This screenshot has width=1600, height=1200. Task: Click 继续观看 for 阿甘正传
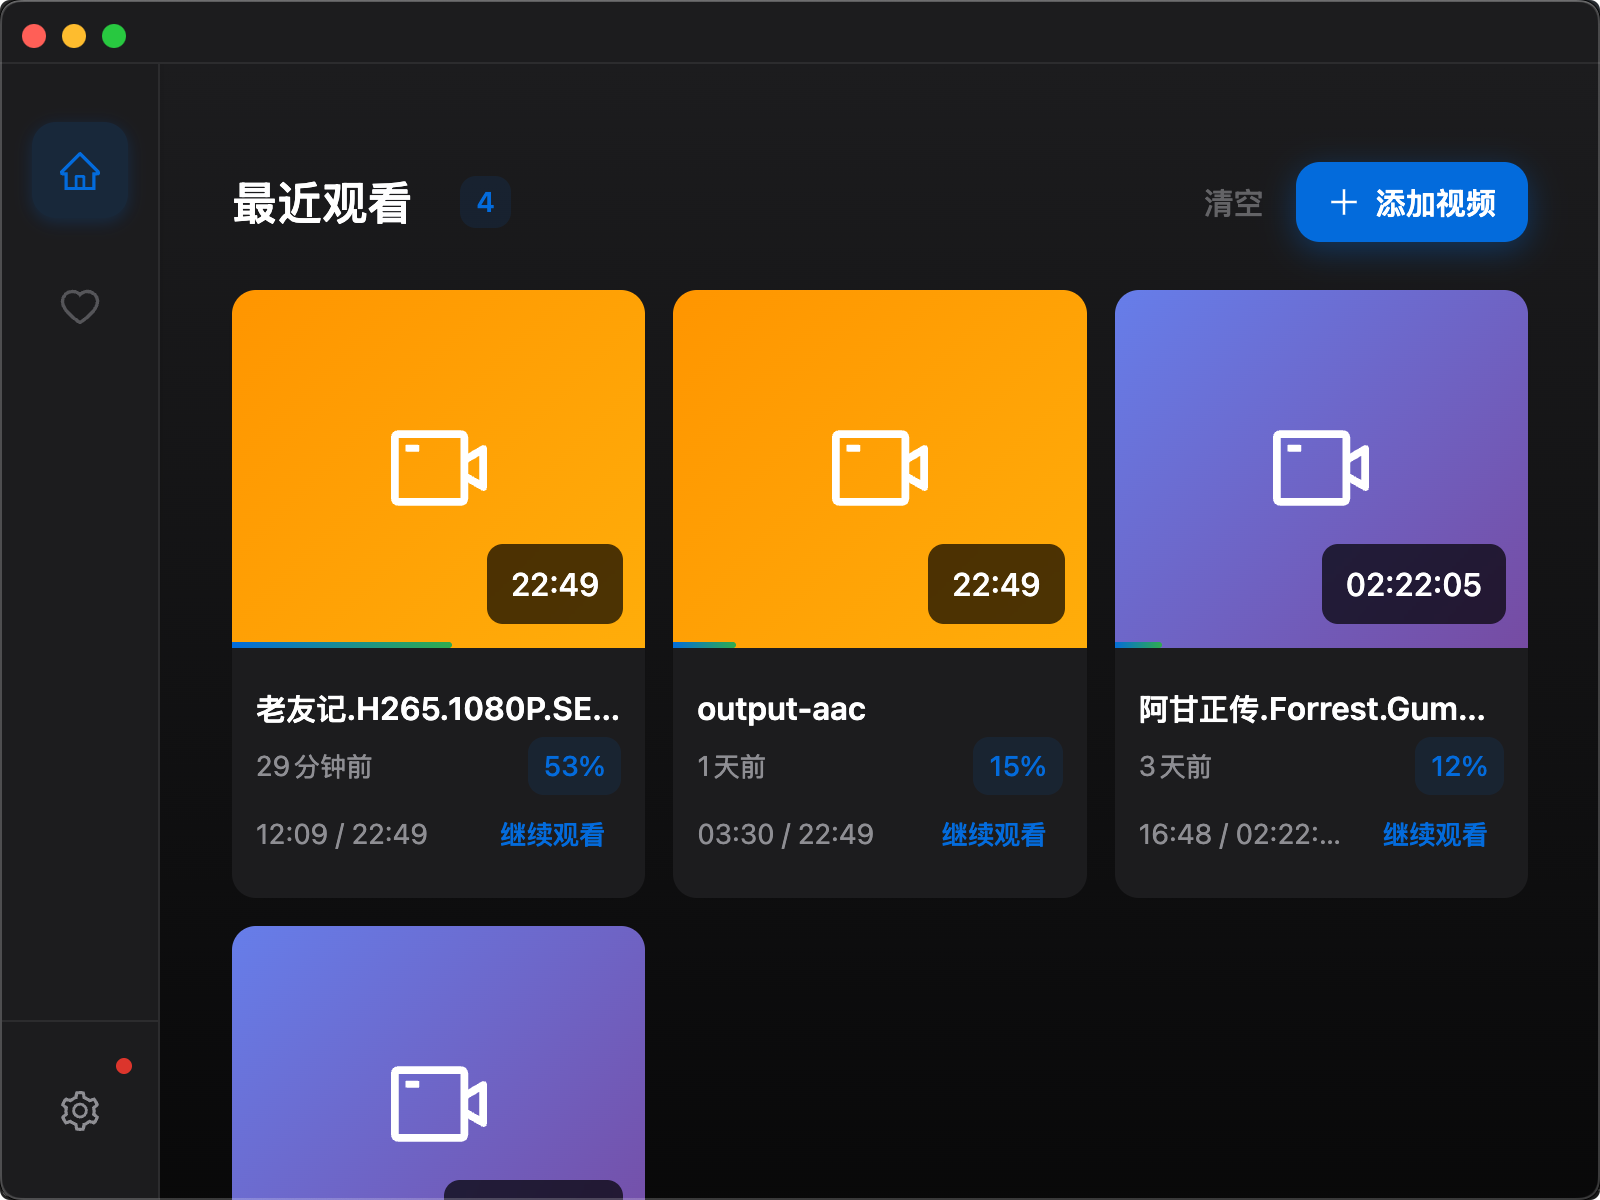(1434, 834)
